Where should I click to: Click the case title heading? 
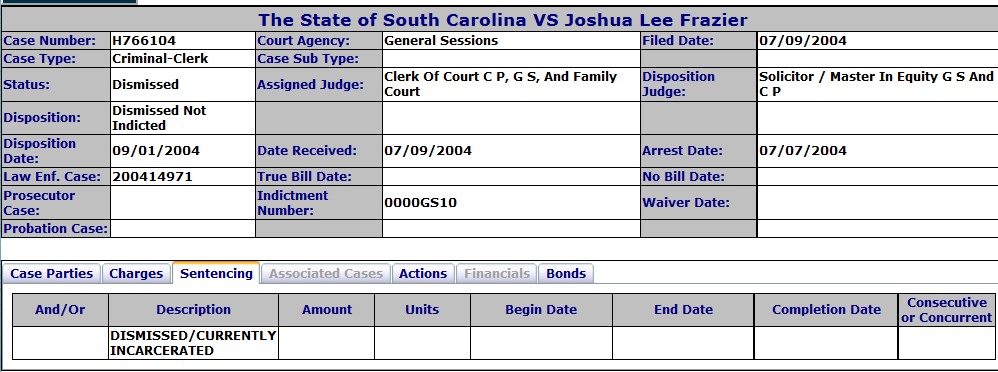point(503,20)
